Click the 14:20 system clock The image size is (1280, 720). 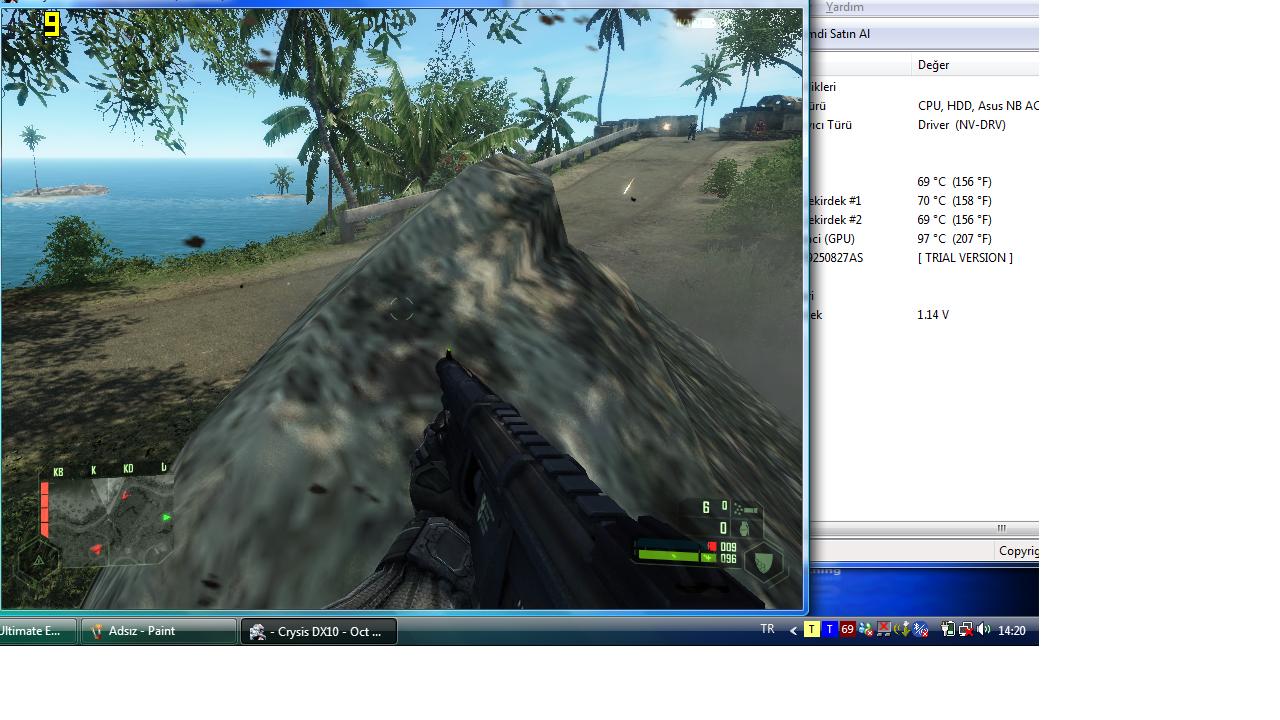[x=1012, y=630]
